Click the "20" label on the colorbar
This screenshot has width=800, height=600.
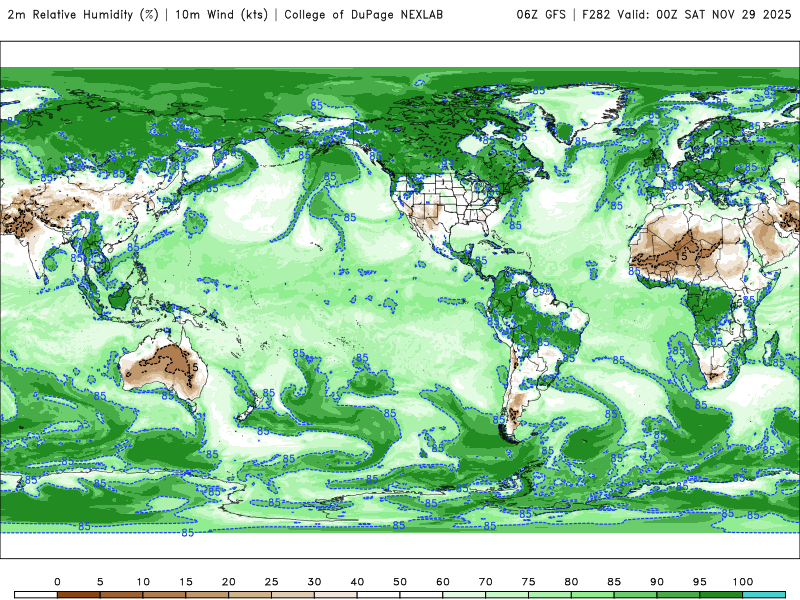click(229, 582)
